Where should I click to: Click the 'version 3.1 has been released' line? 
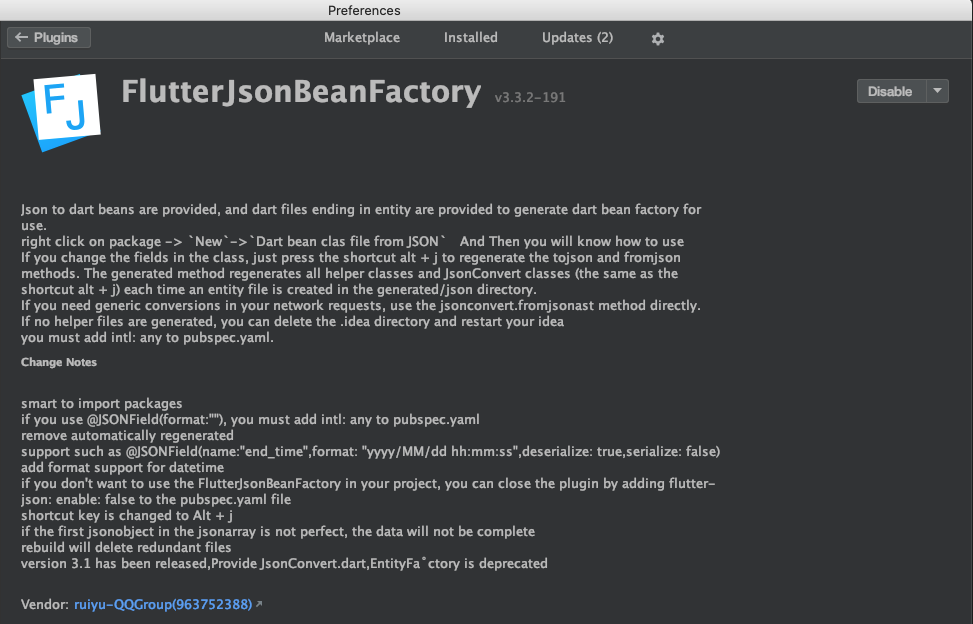(284, 564)
